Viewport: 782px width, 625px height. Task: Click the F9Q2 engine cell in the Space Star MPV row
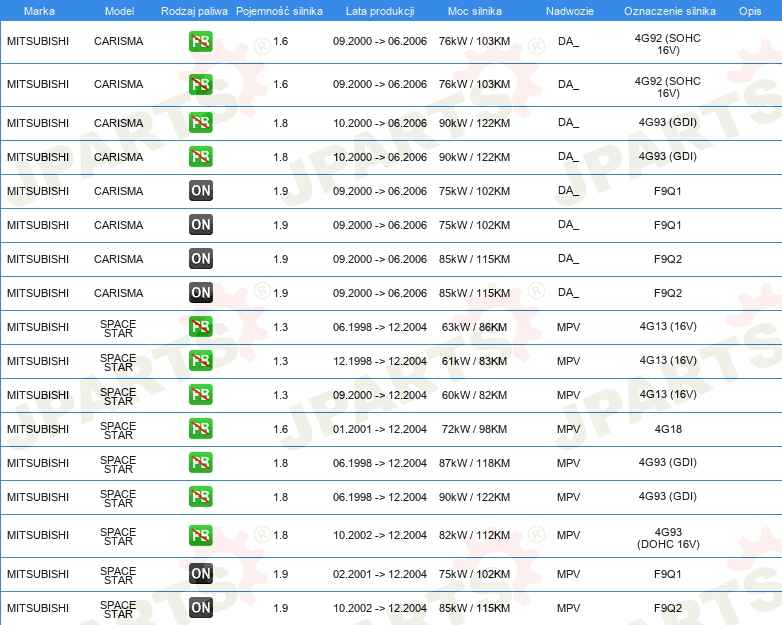tap(668, 608)
